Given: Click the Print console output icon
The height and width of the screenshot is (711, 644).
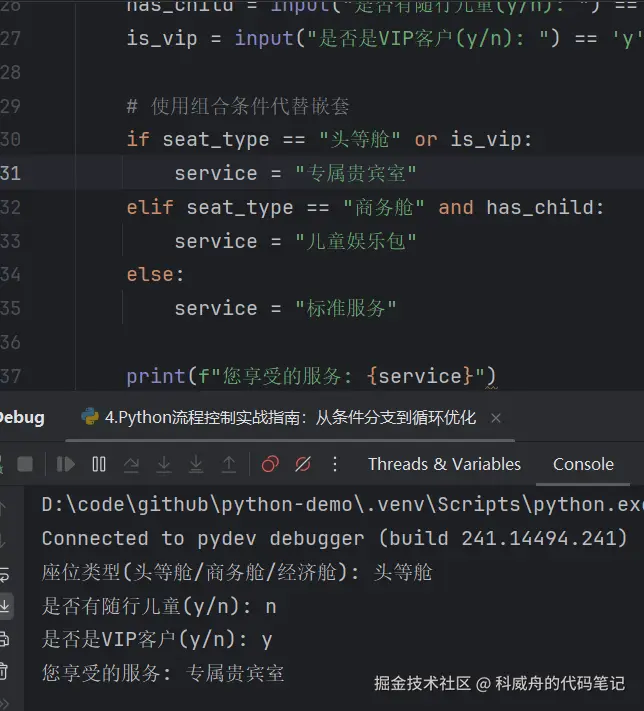Looking at the screenshot, I should (x=4, y=639).
